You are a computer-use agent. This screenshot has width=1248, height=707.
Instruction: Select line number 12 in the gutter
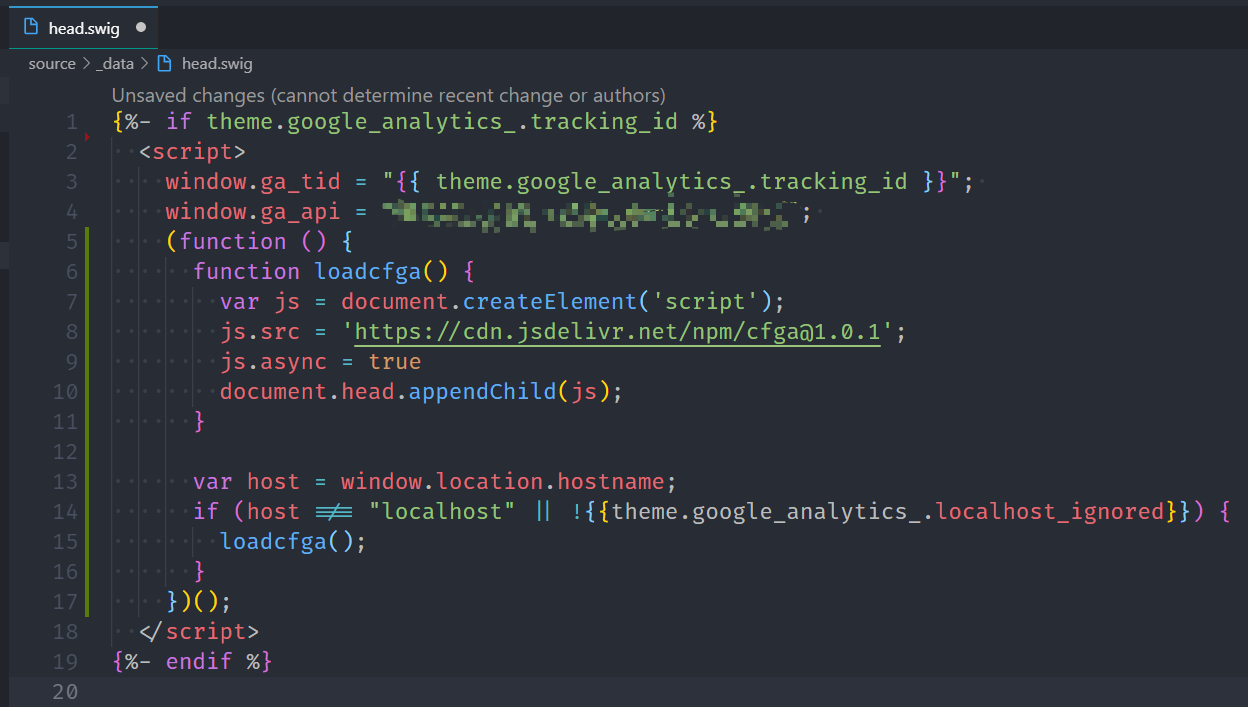point(65,452)
